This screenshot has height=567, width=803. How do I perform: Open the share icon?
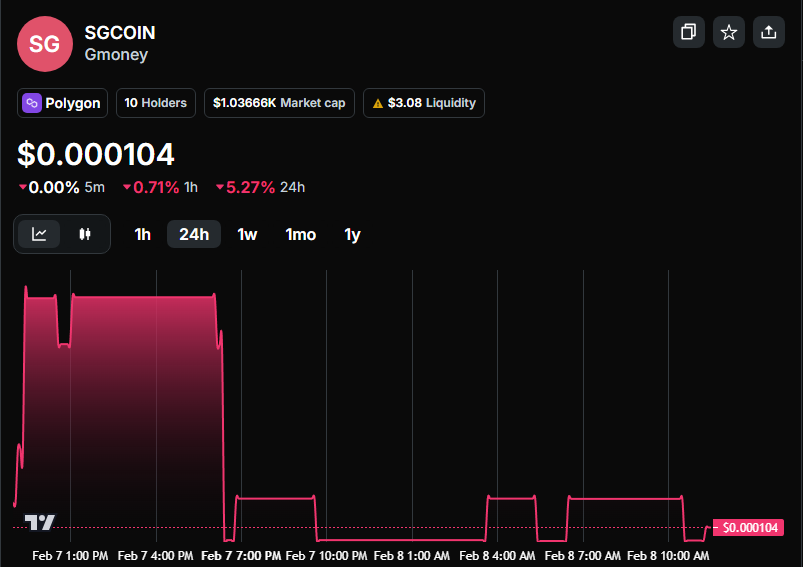(x=768, y=32)
